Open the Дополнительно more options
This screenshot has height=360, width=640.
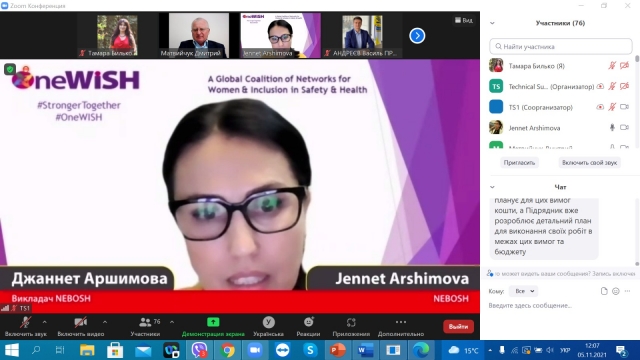pos(401,327)
